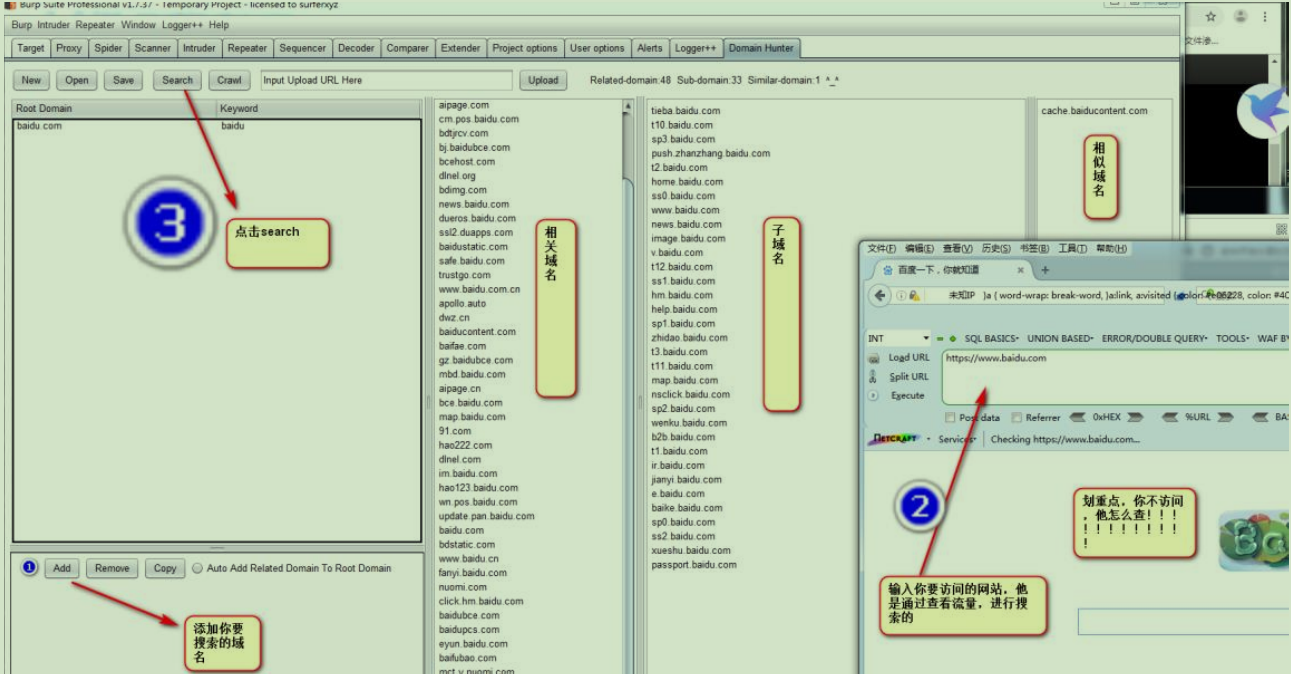Viewport: 1291px width, 674px height.
Task: Switch to the Proxy tab
Action: coord(69,48)
